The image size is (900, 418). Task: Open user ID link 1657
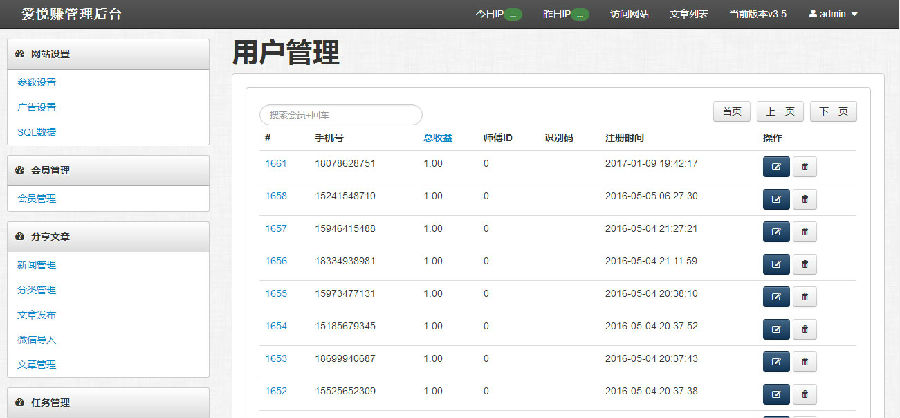[276, 229]
